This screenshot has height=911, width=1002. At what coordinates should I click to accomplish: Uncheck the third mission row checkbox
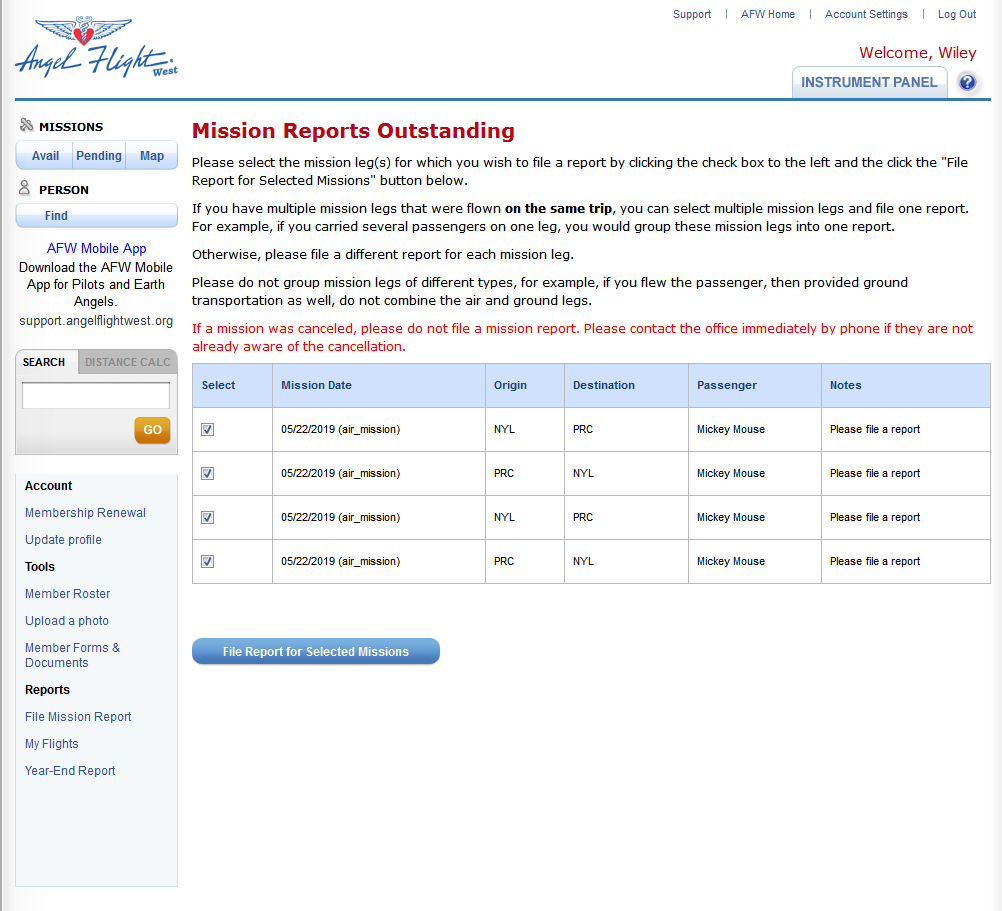click(208, 517)
